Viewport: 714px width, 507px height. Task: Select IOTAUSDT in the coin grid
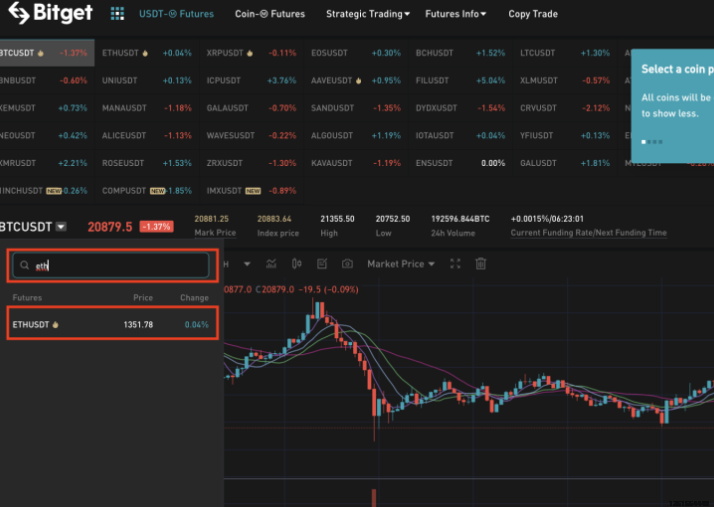[x=460, y=136]
